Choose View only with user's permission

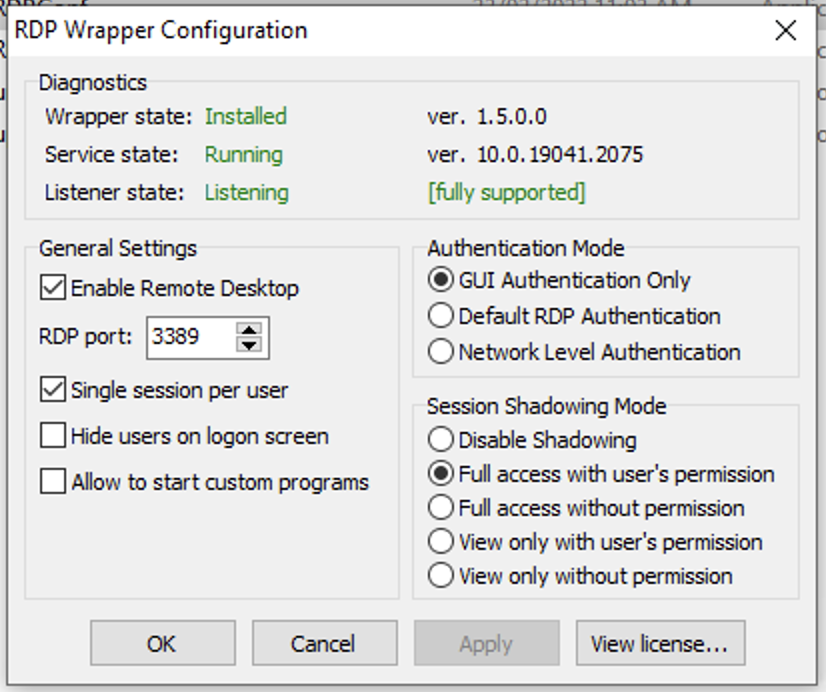coord(440,541)
